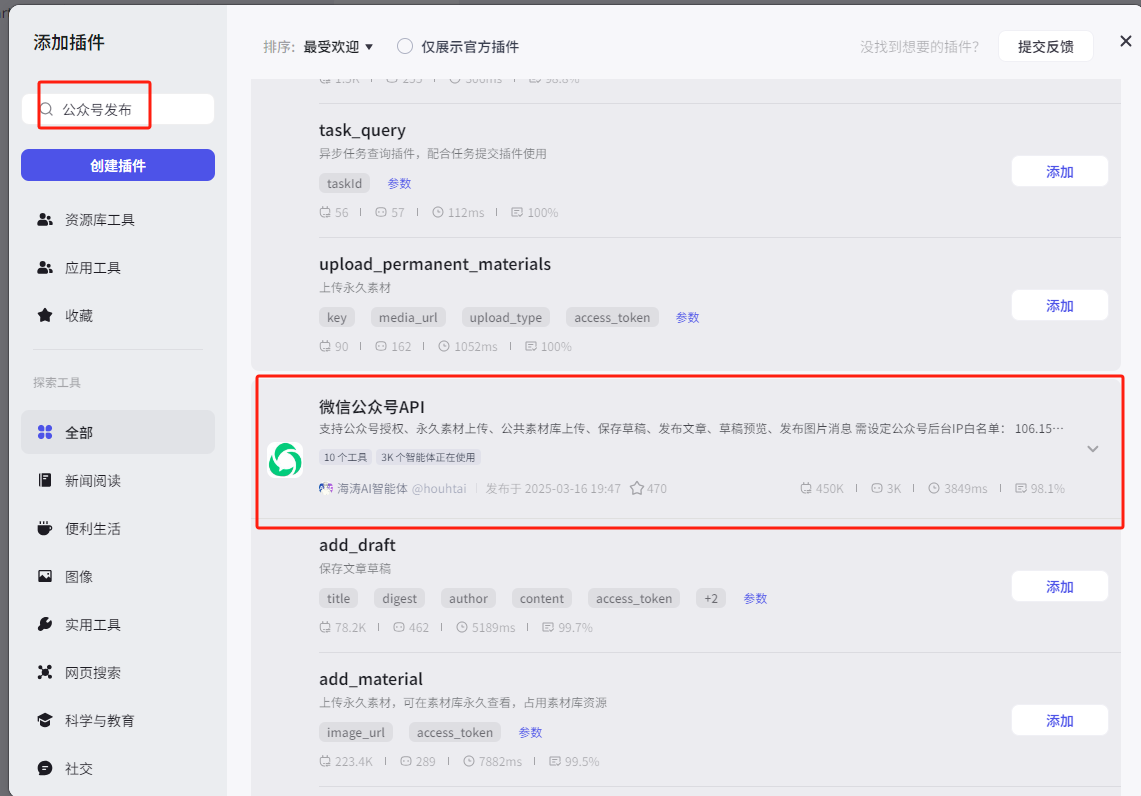Add the add_draft tool
Viewport: 1141px width, 796px height.
tap(1060, 586)
